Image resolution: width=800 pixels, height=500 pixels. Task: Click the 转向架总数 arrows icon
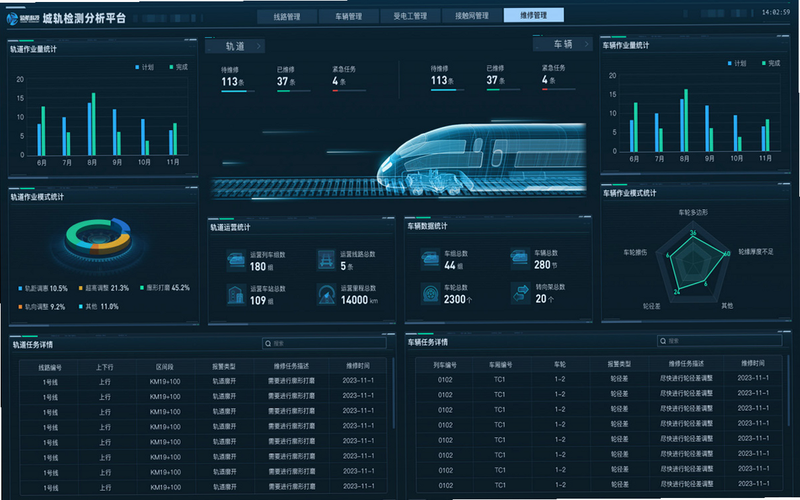[x=520, y=293]
